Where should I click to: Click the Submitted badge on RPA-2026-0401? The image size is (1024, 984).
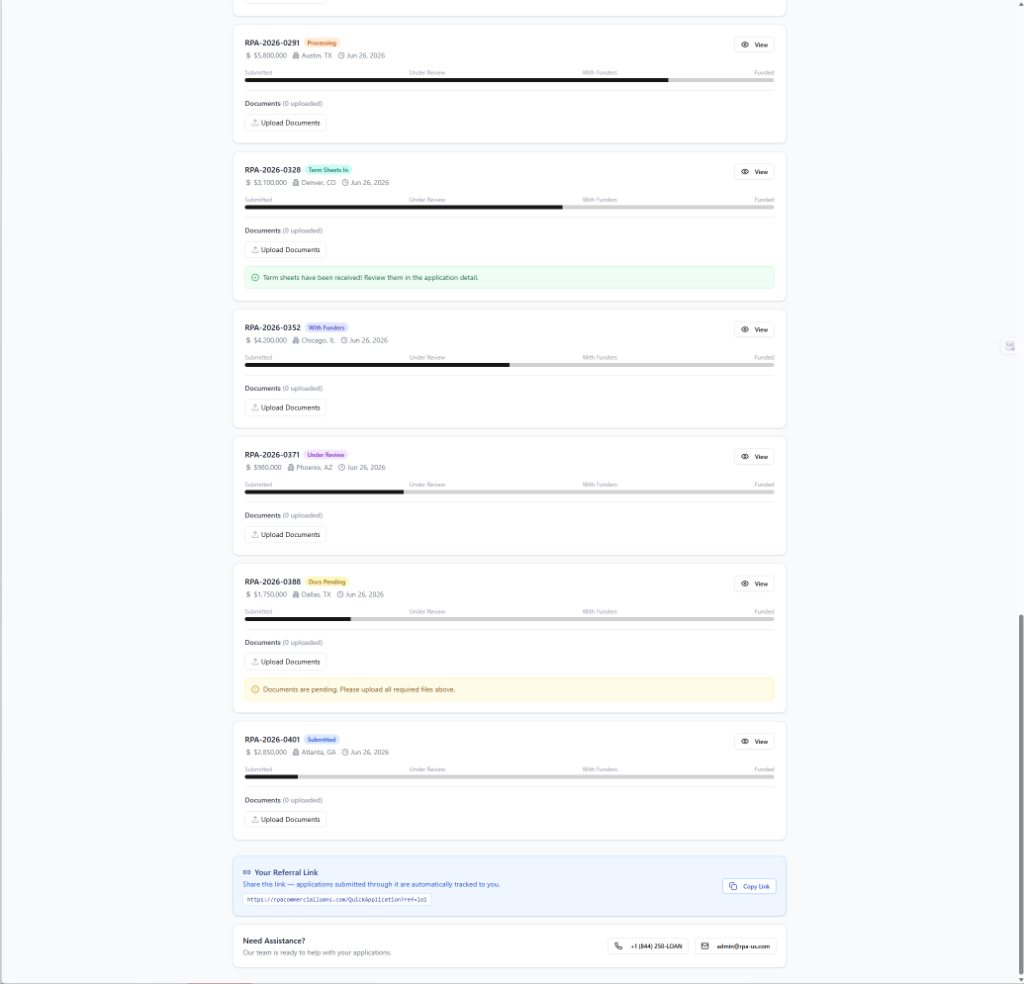[x=321, y=740]
